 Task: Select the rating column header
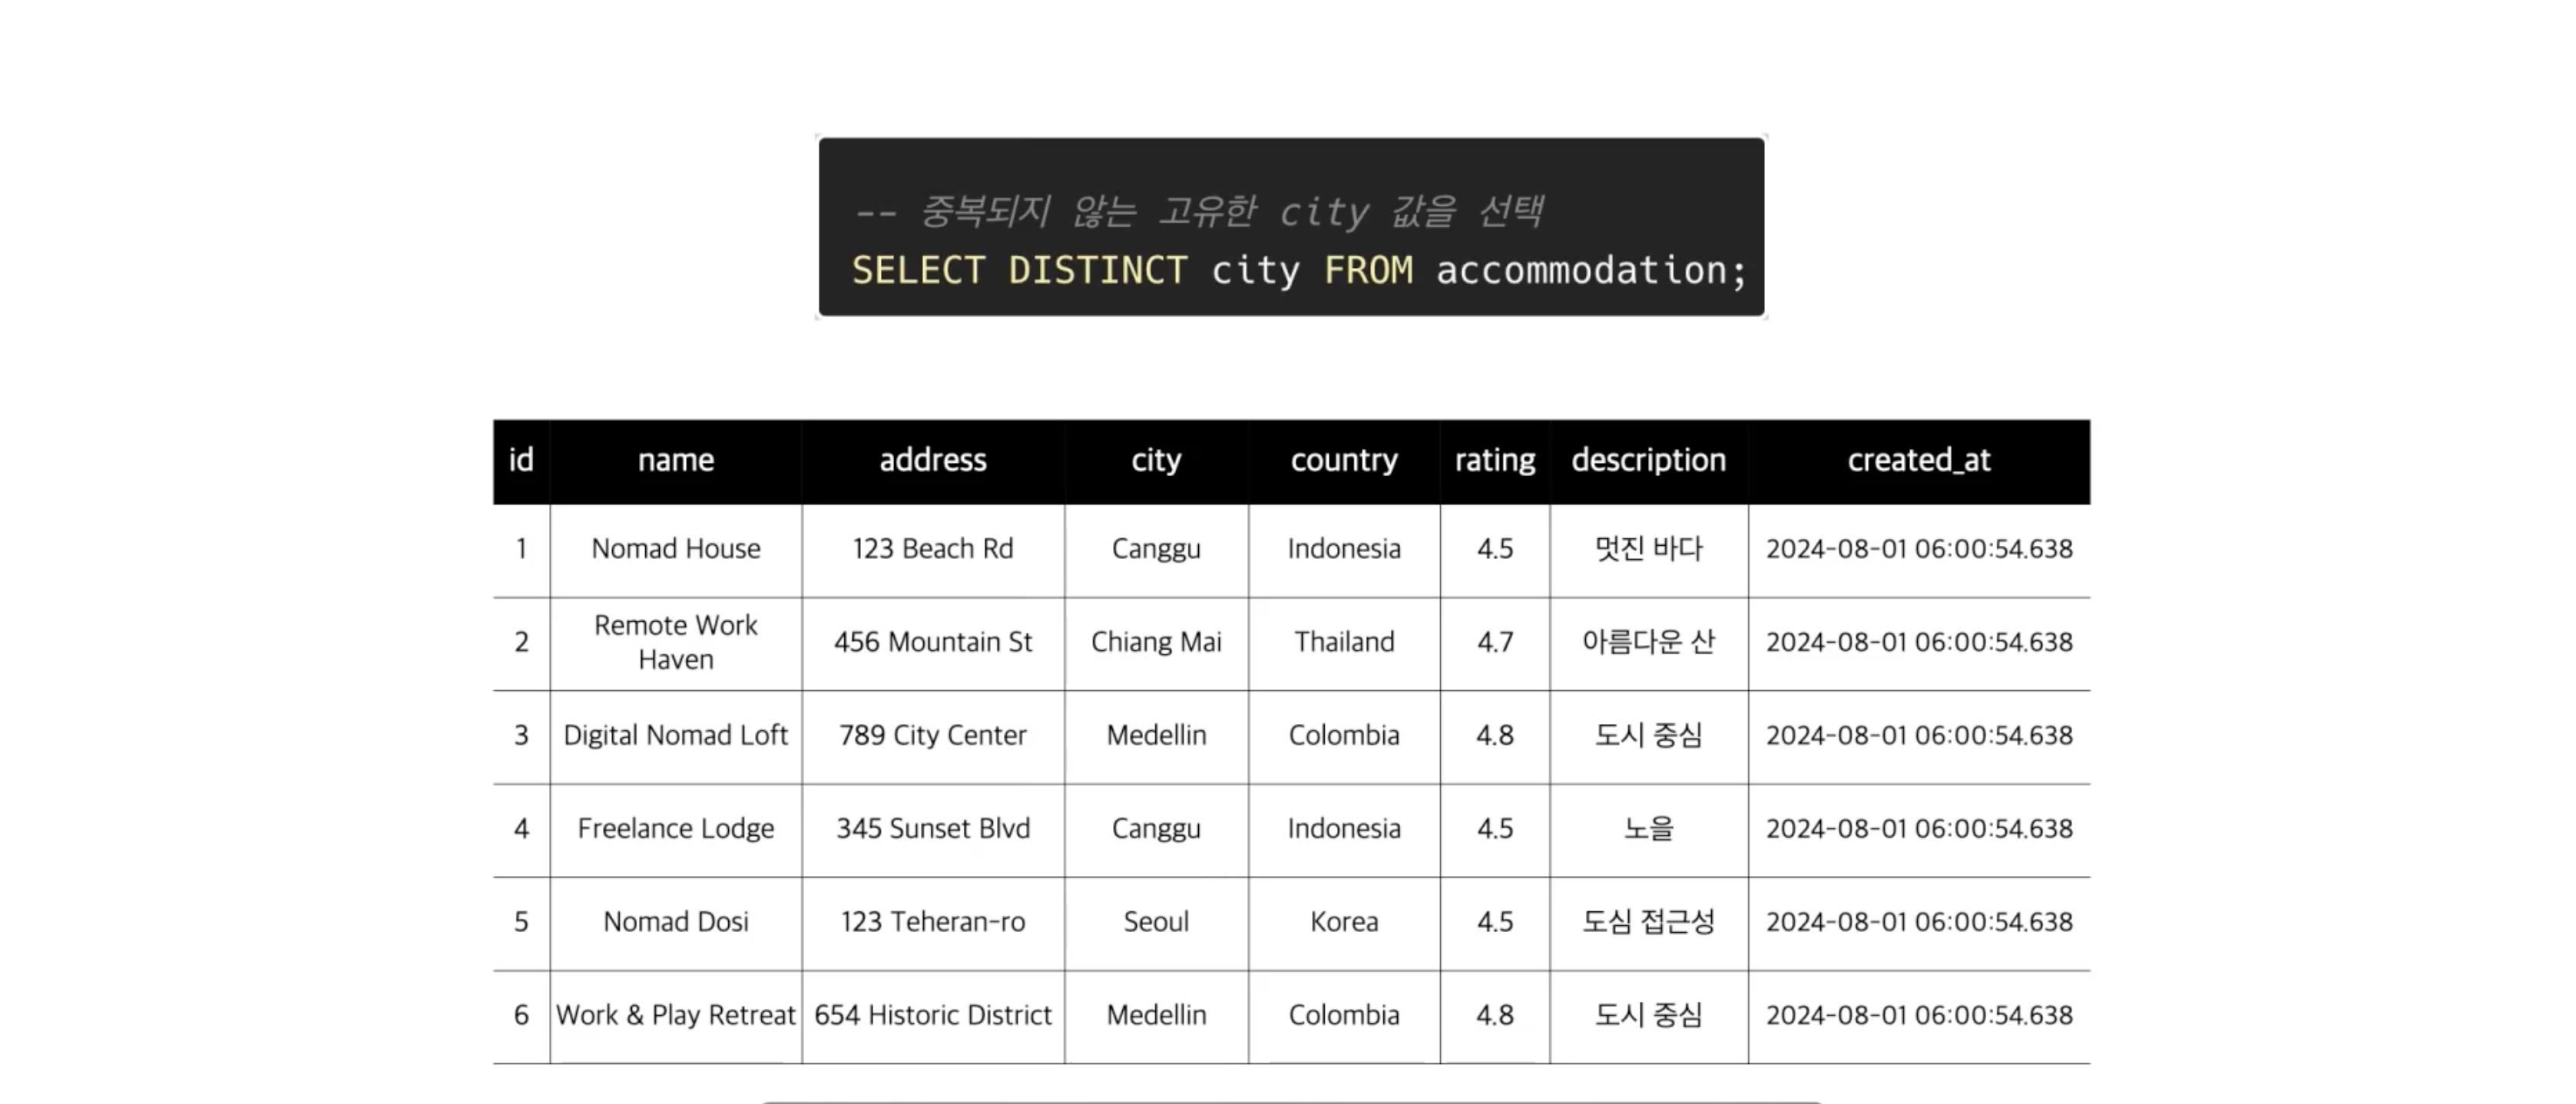(1495, 460)
